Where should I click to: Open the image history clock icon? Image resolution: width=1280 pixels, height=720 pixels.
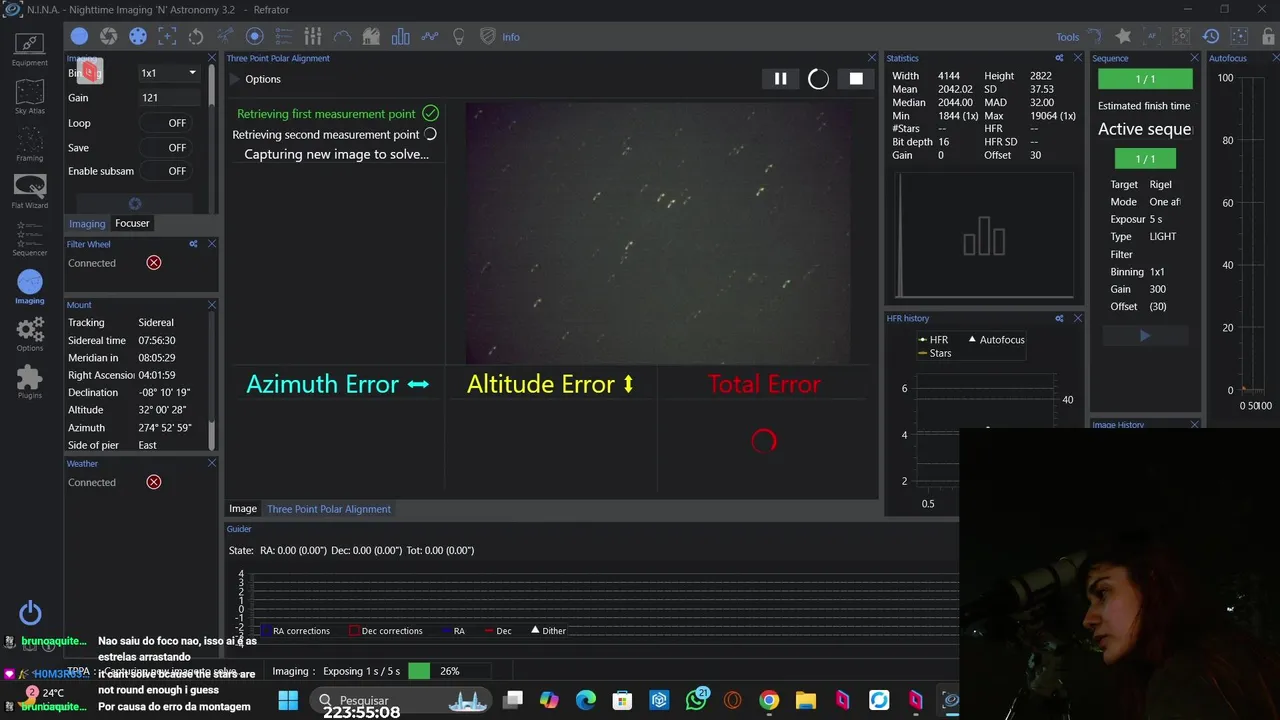[x=1211, y=37]
